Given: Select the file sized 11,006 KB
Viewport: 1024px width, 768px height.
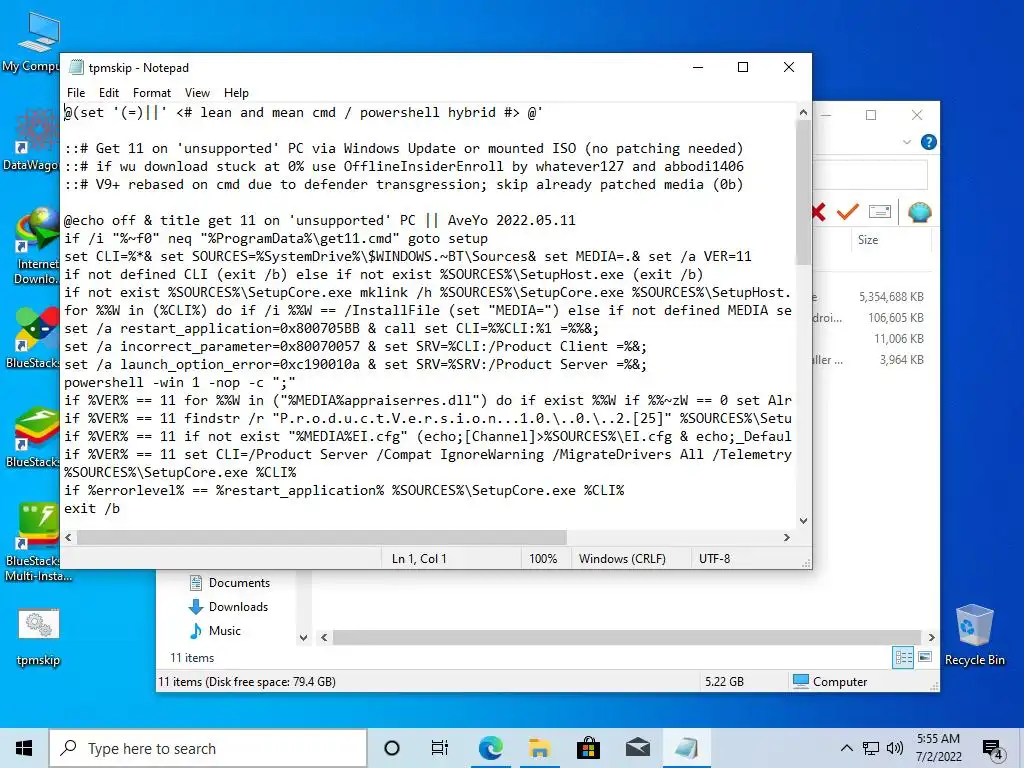Looking at the screenshot, I should click(899, 338).
